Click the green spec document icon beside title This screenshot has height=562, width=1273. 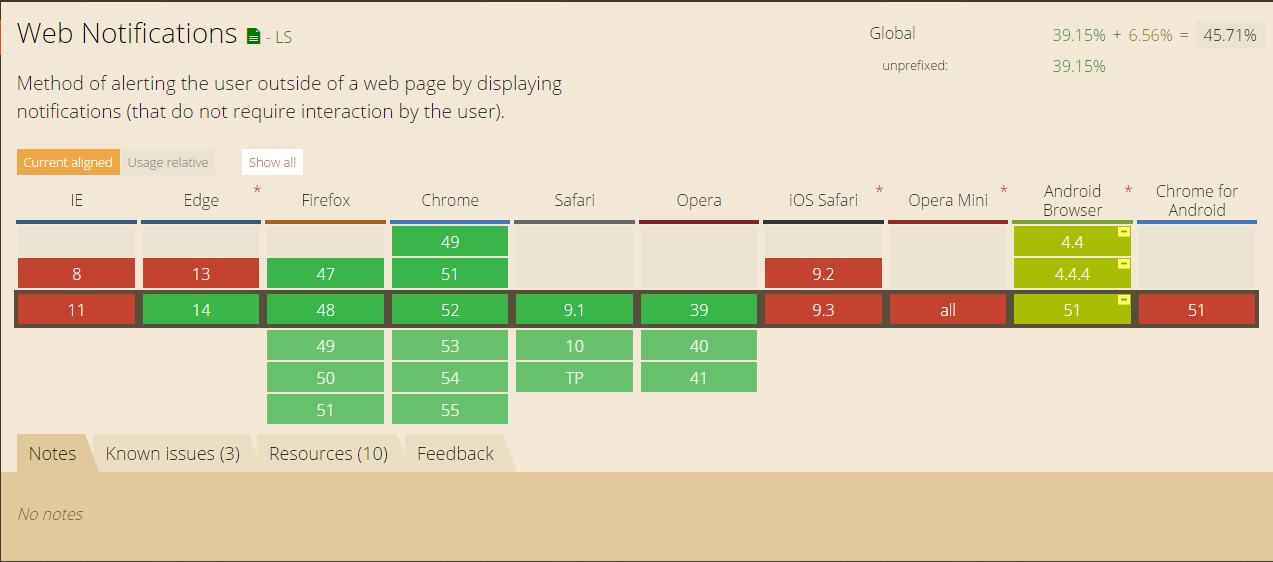[253, 37]
